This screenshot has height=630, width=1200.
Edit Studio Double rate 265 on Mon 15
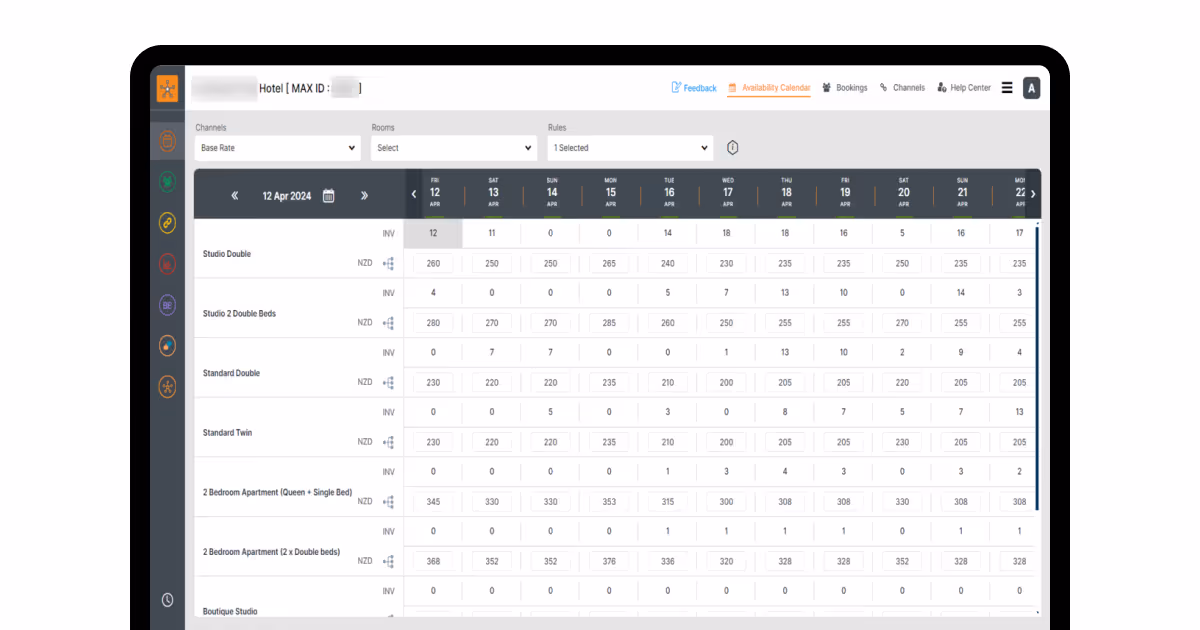pos(609,264)
